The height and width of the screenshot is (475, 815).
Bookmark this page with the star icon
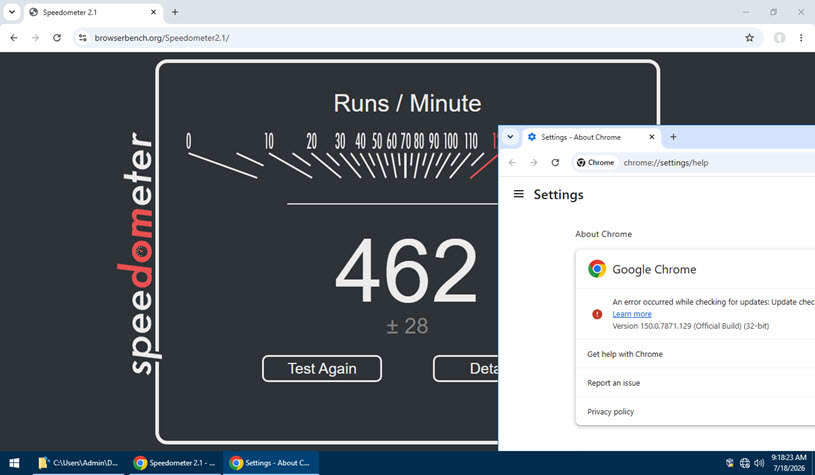point(750,38)
